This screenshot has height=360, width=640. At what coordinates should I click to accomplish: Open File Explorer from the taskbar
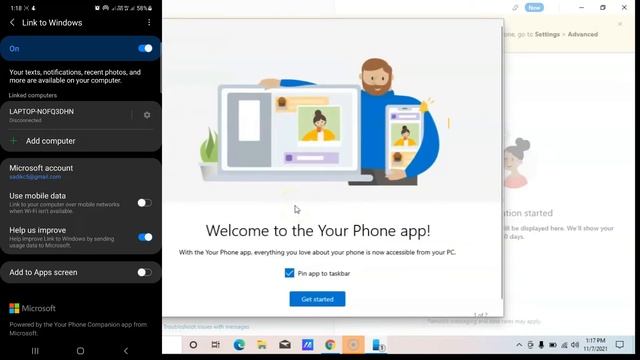click(262, 345)
